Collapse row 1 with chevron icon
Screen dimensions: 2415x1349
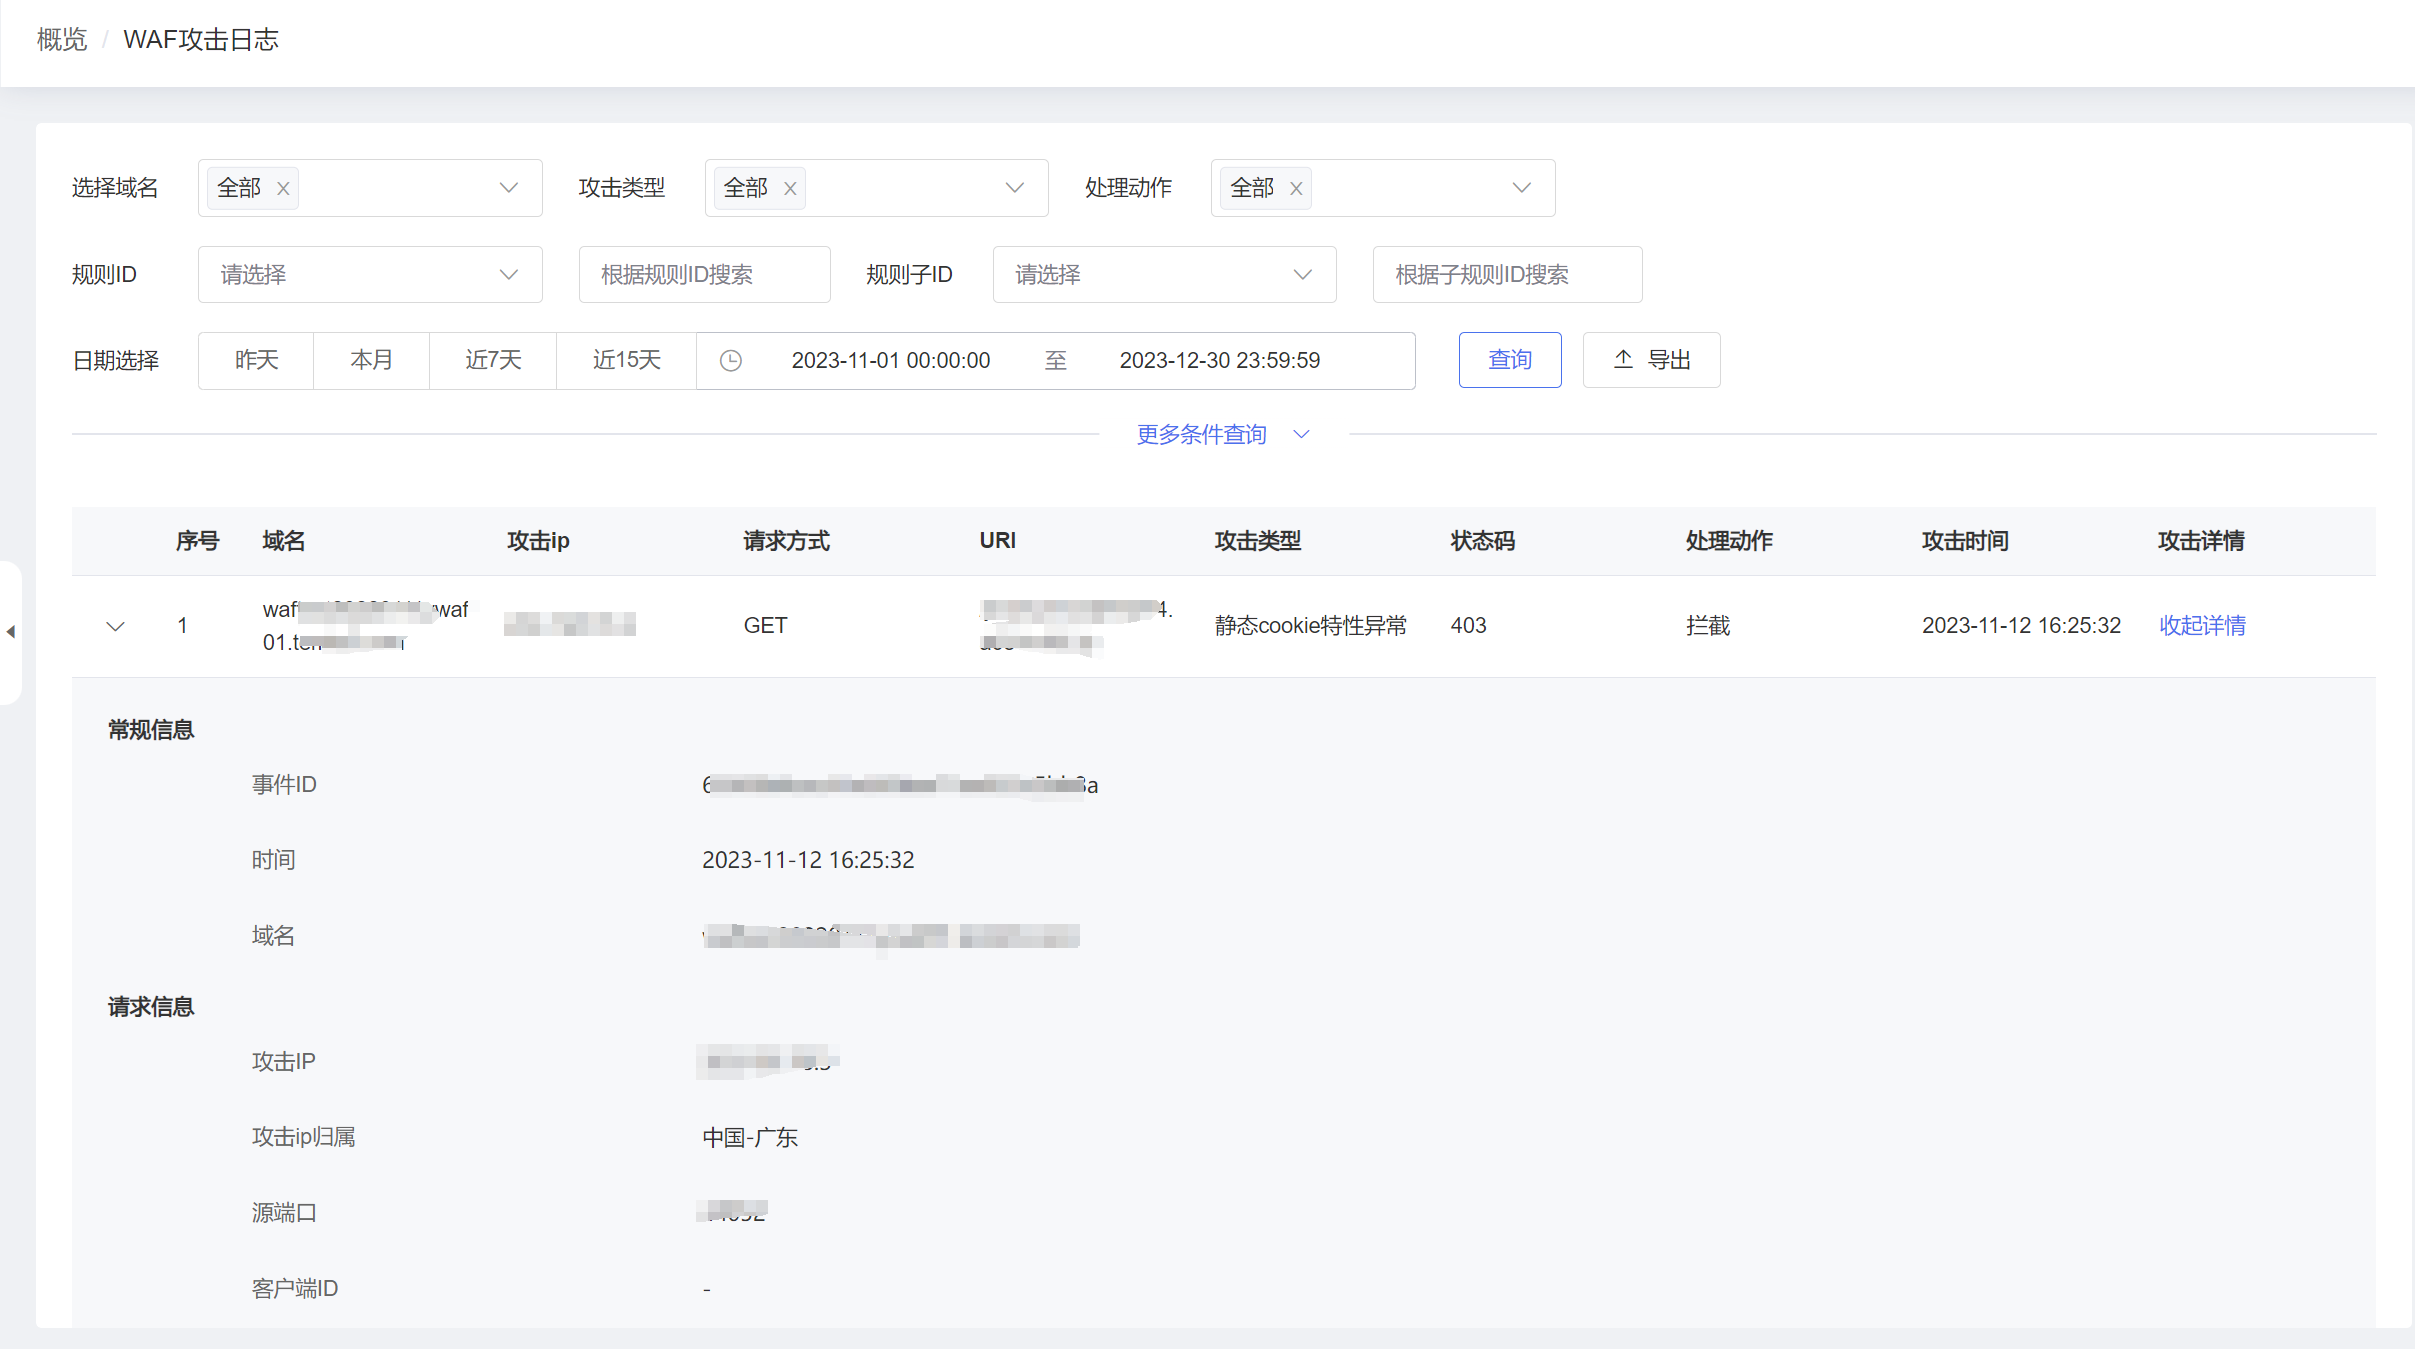(x=115, y=626)
